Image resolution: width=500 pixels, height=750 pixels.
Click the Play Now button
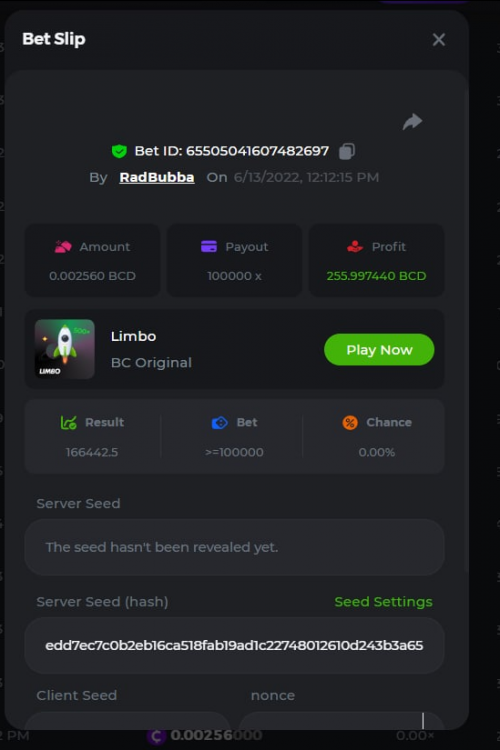(379, 350)
